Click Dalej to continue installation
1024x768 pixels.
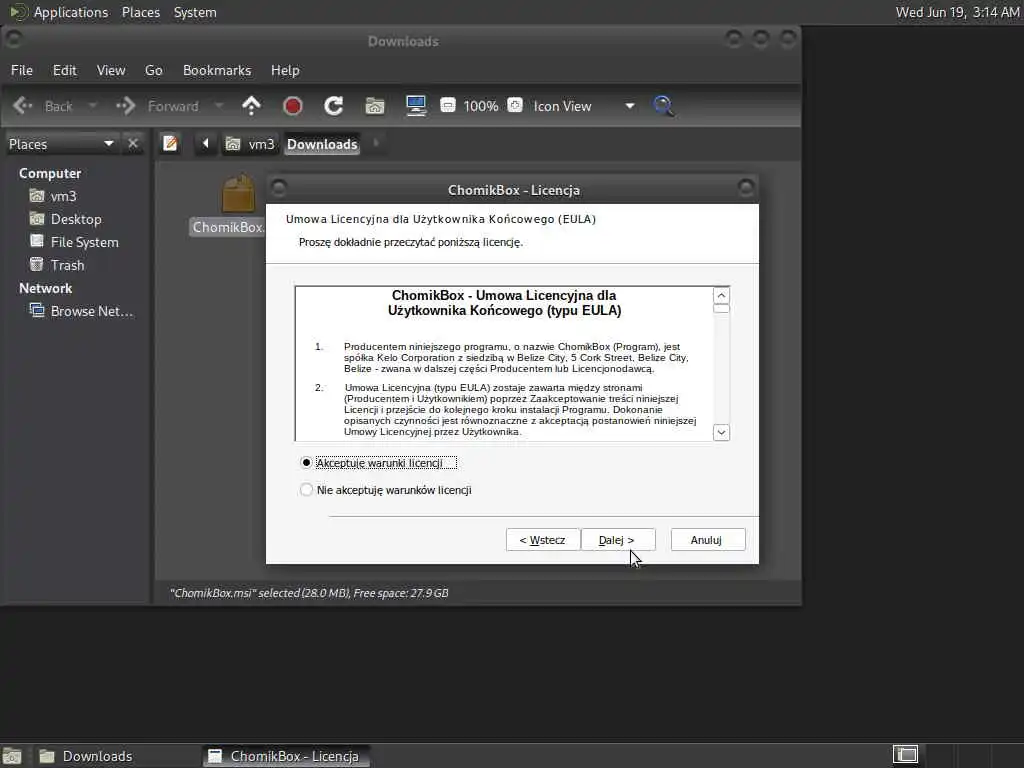click(x=617, y=539)
